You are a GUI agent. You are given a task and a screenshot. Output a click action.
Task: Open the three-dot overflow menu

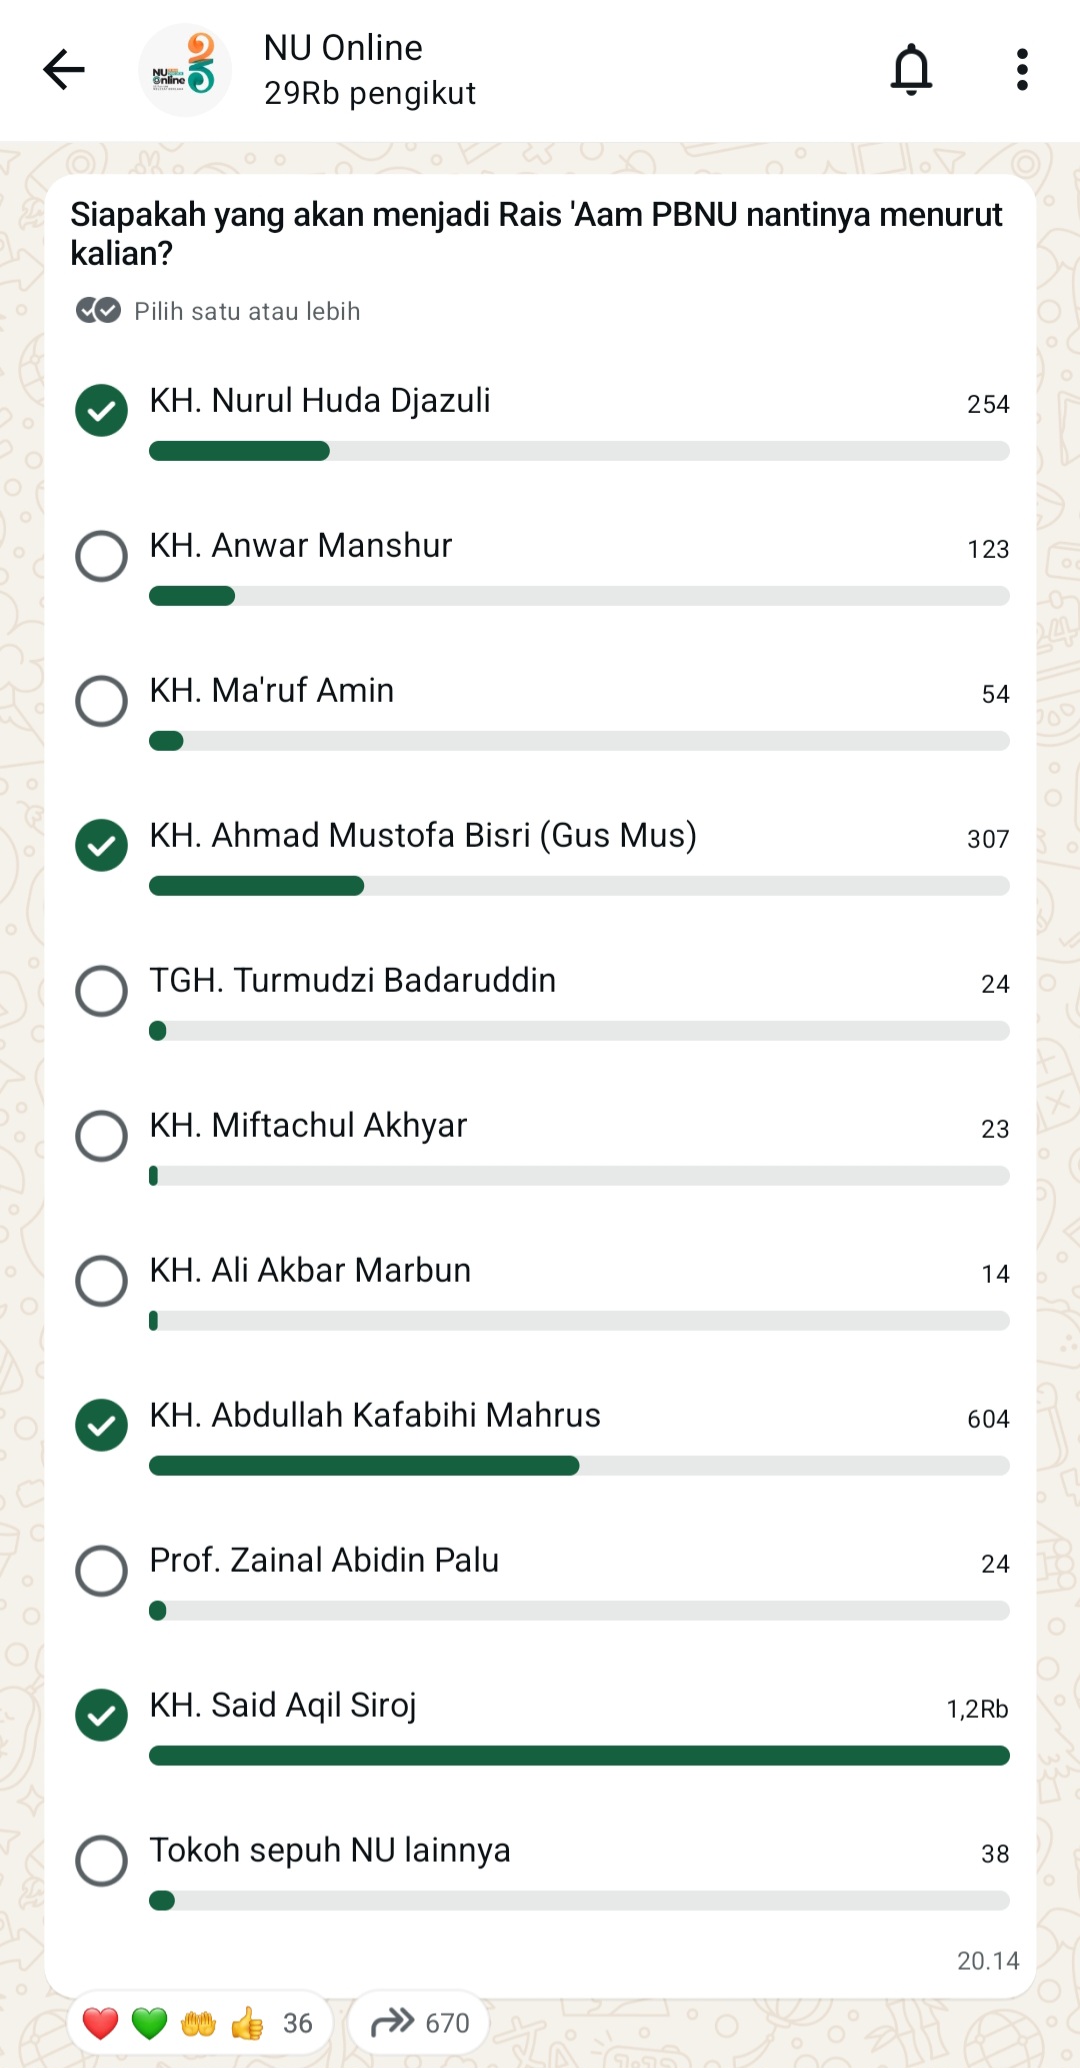[x=1021, y=69]
